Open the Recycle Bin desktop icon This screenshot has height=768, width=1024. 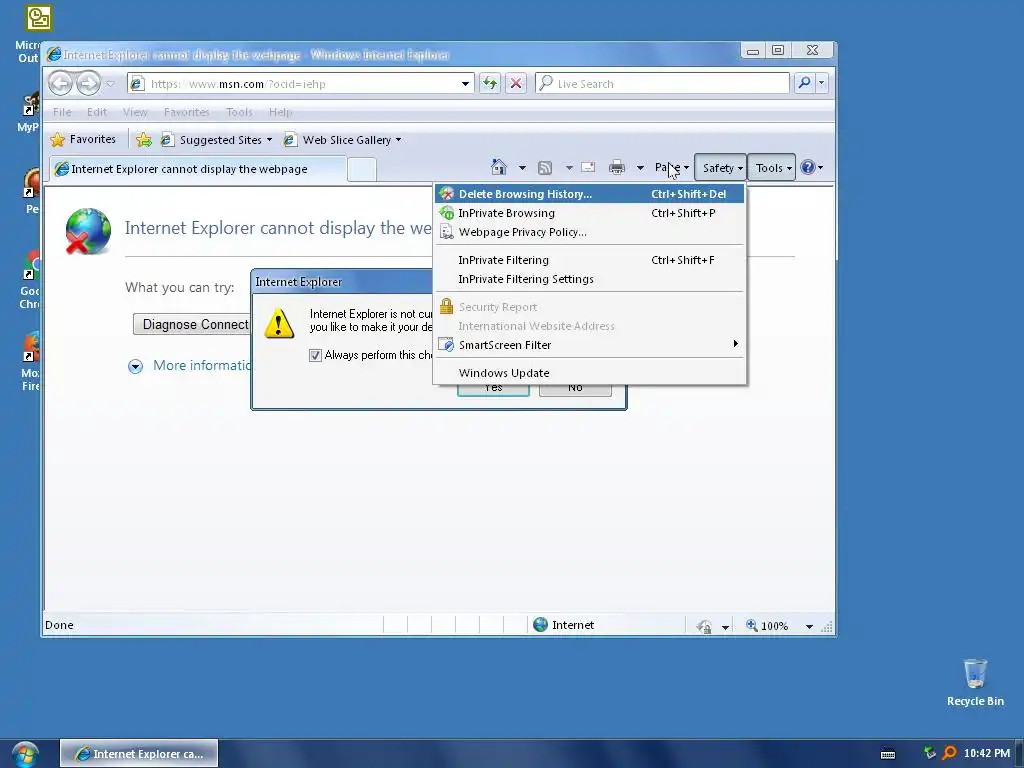pyautogui.click(x=975, y=682)
